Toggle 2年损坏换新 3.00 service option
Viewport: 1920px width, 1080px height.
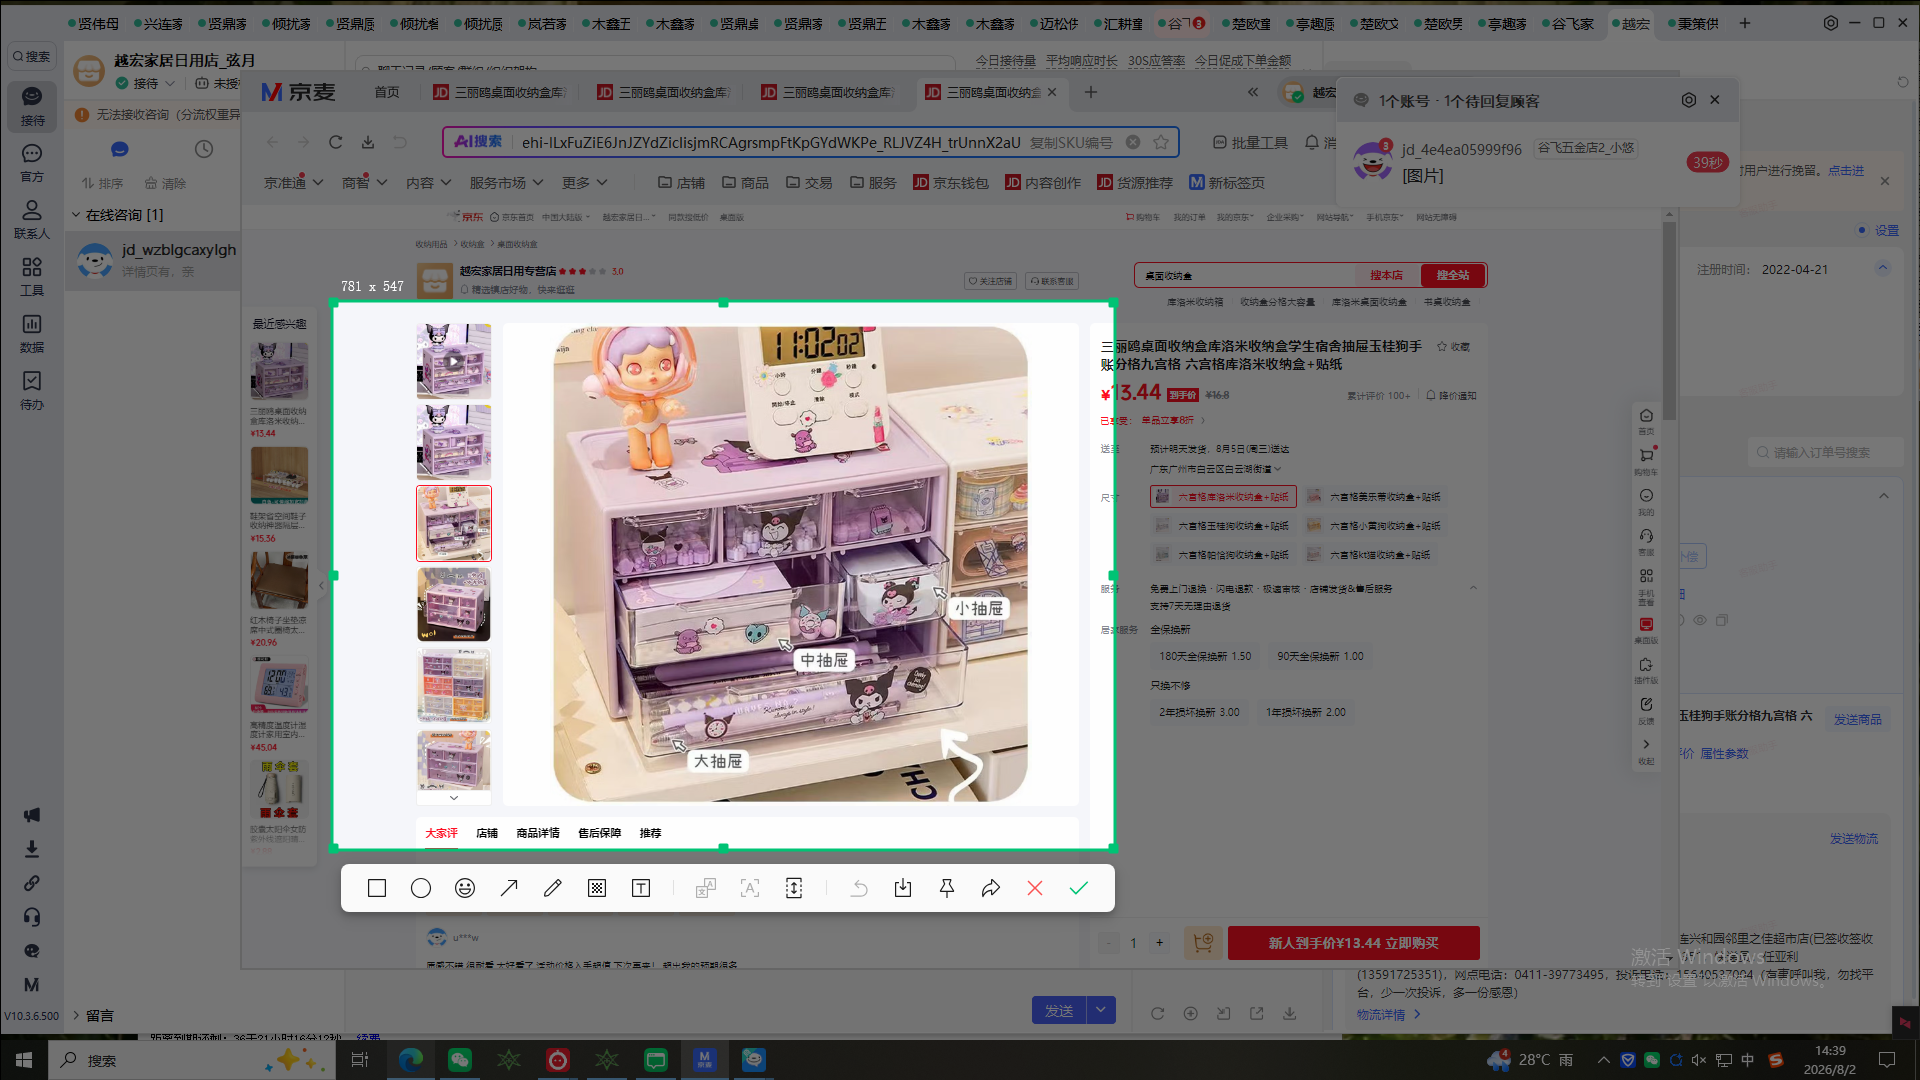point(1199,713)
